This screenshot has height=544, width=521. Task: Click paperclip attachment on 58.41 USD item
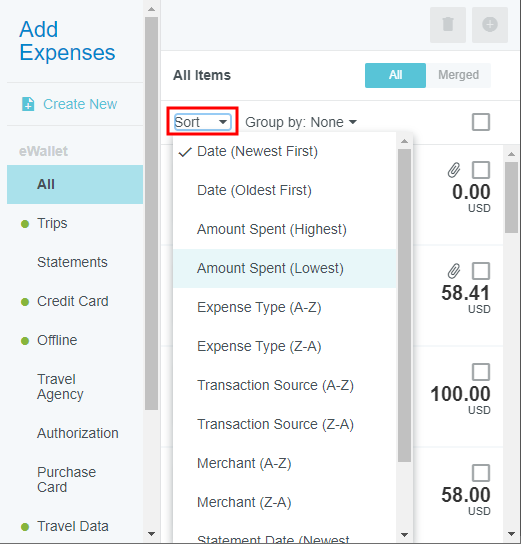(454, 271)
